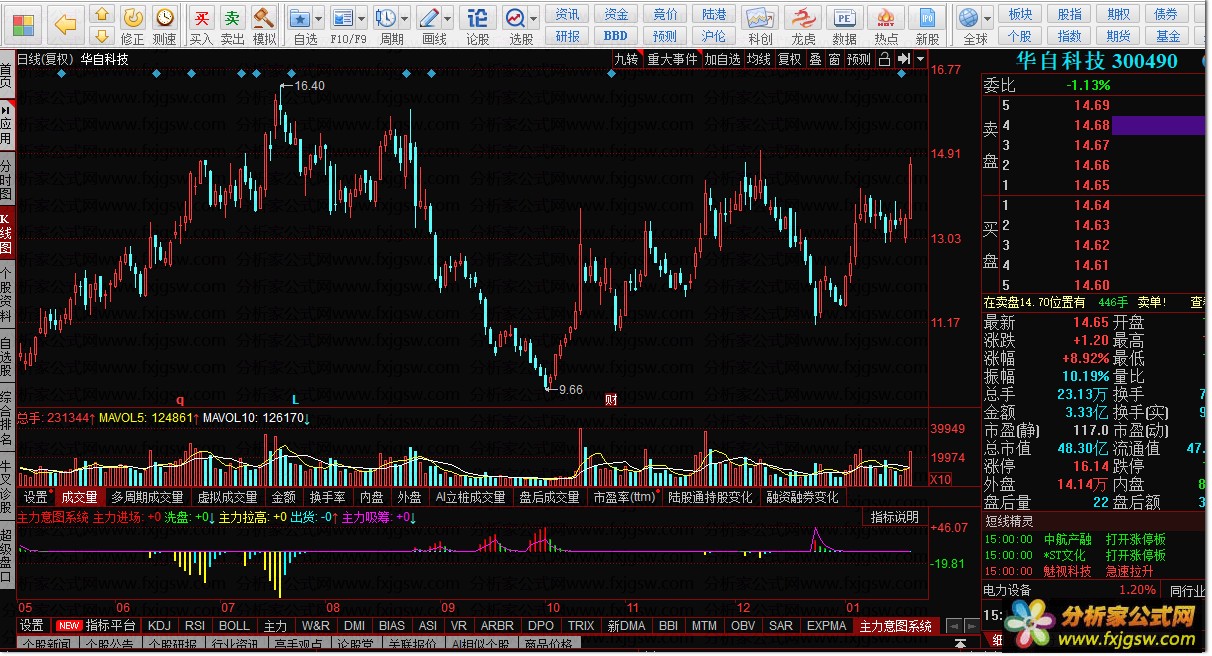1212x656 pixels.
Task: Open the chart toolbar dropdown triangle
Action: coord(920,59)
